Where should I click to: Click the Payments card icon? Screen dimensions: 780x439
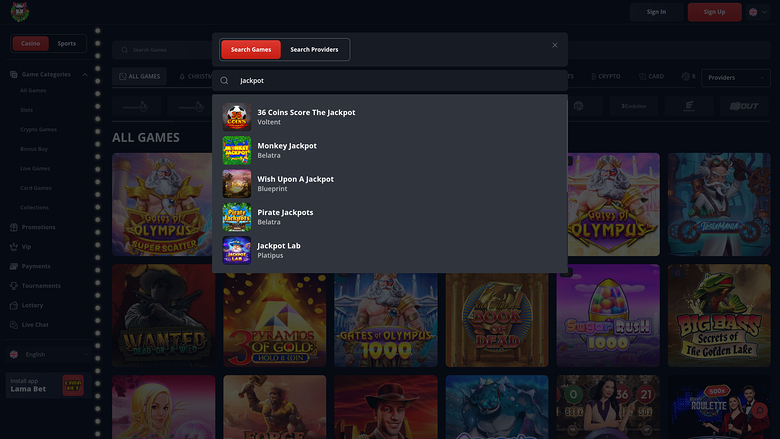tap(14, 266)
